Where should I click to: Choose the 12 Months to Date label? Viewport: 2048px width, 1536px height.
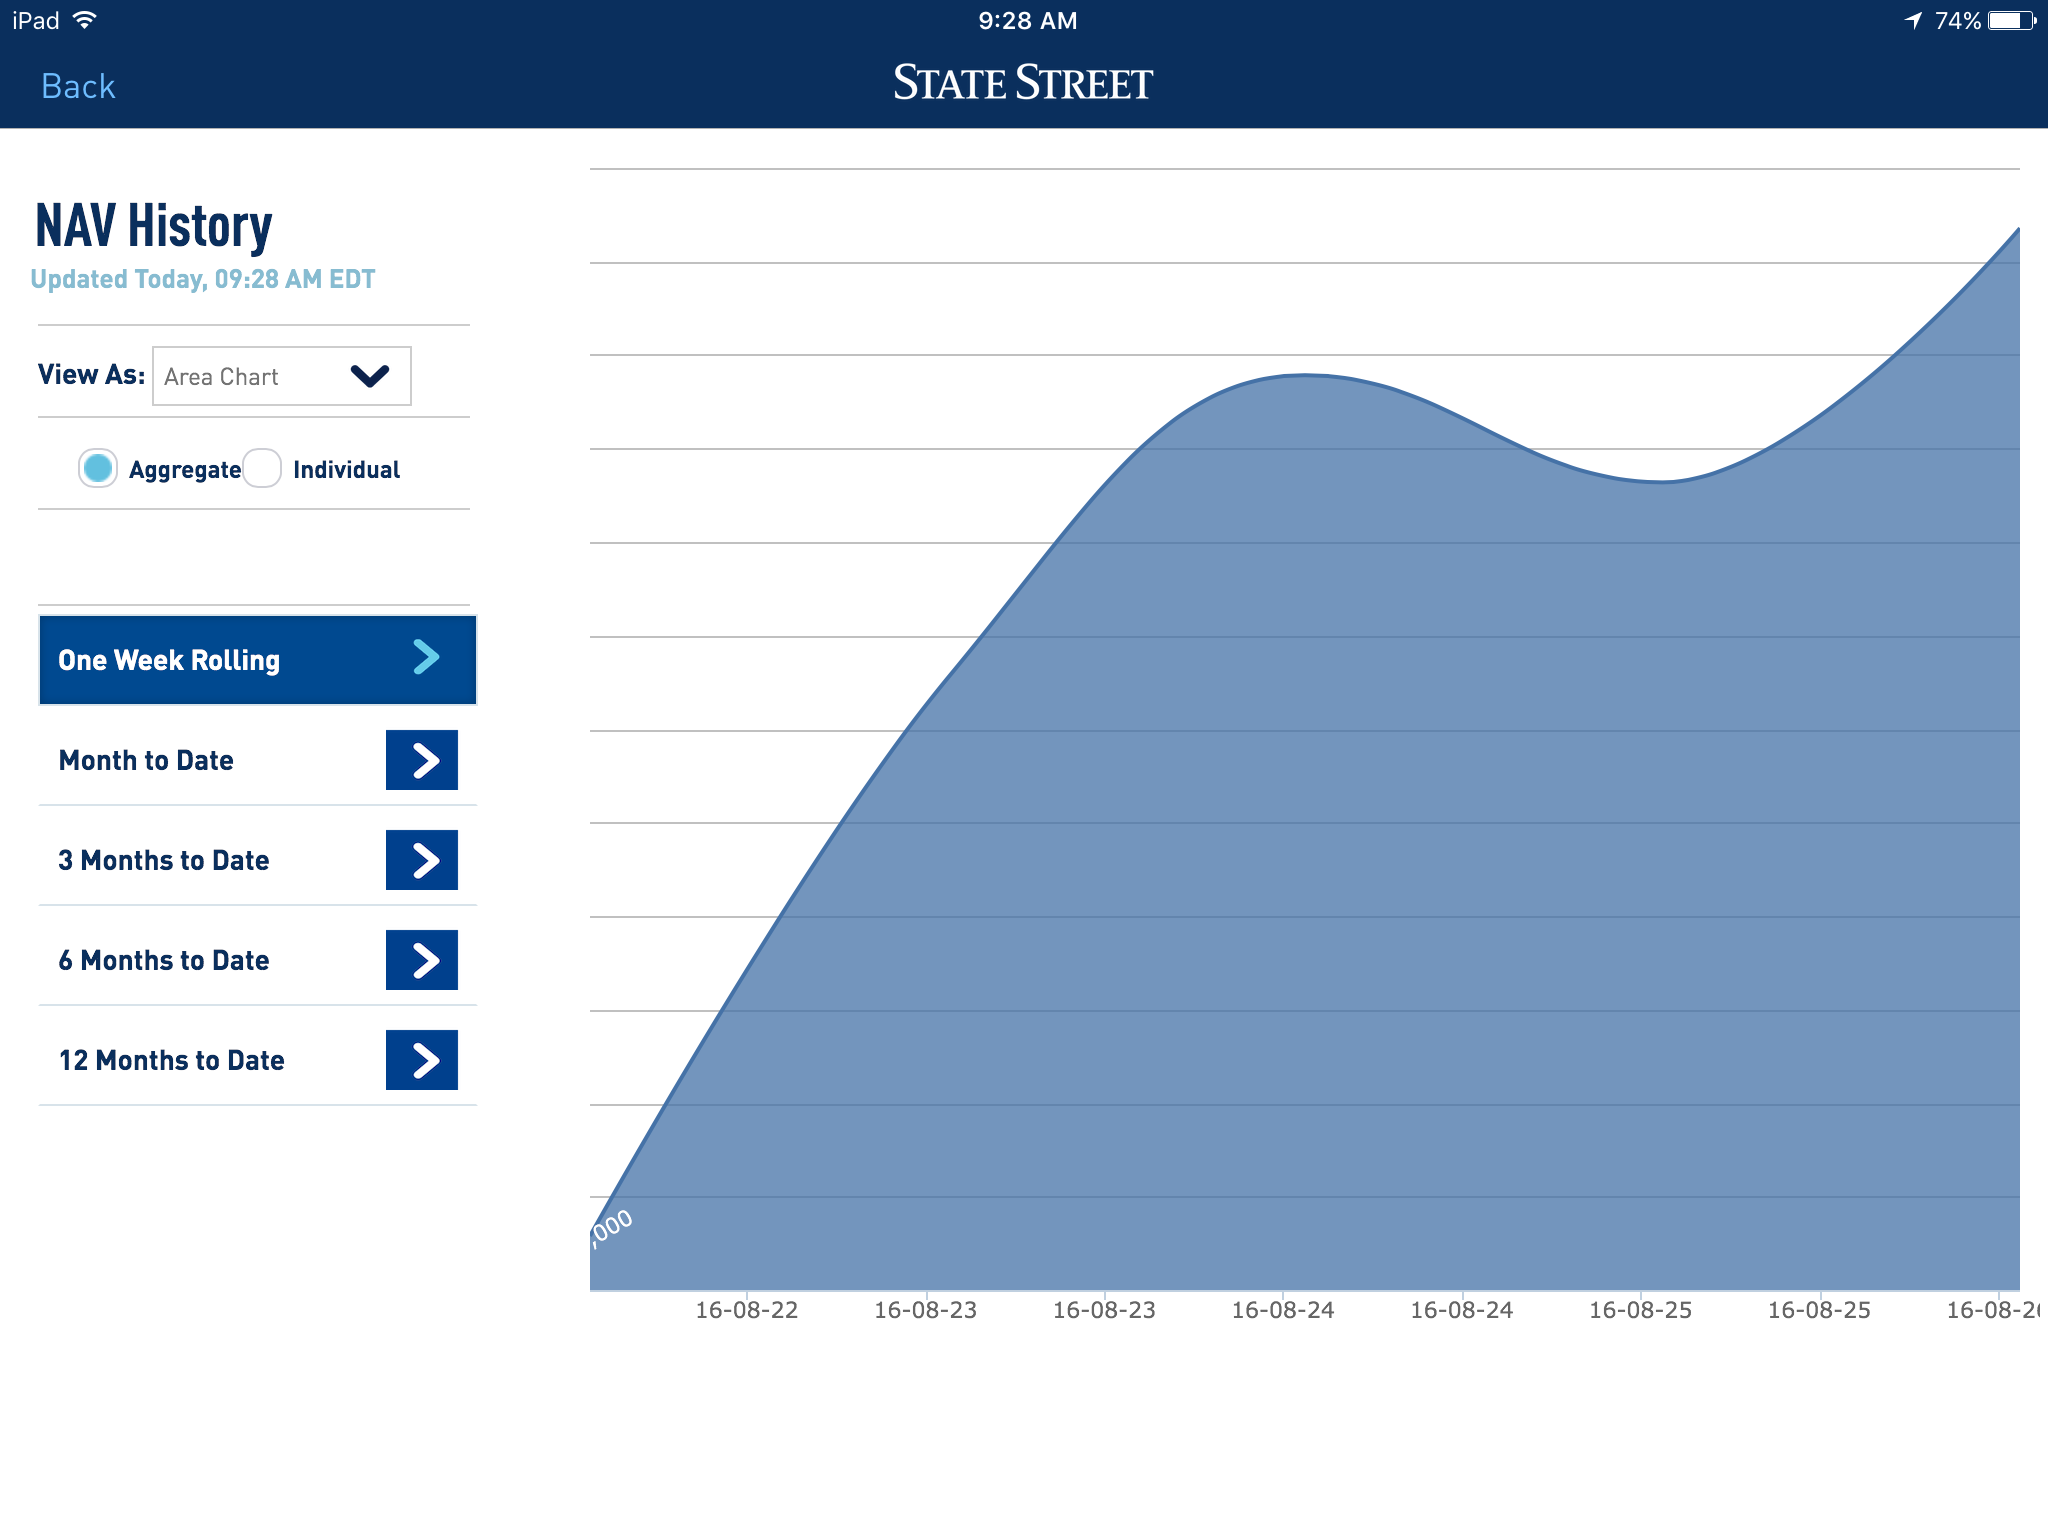coord(171,1060)
